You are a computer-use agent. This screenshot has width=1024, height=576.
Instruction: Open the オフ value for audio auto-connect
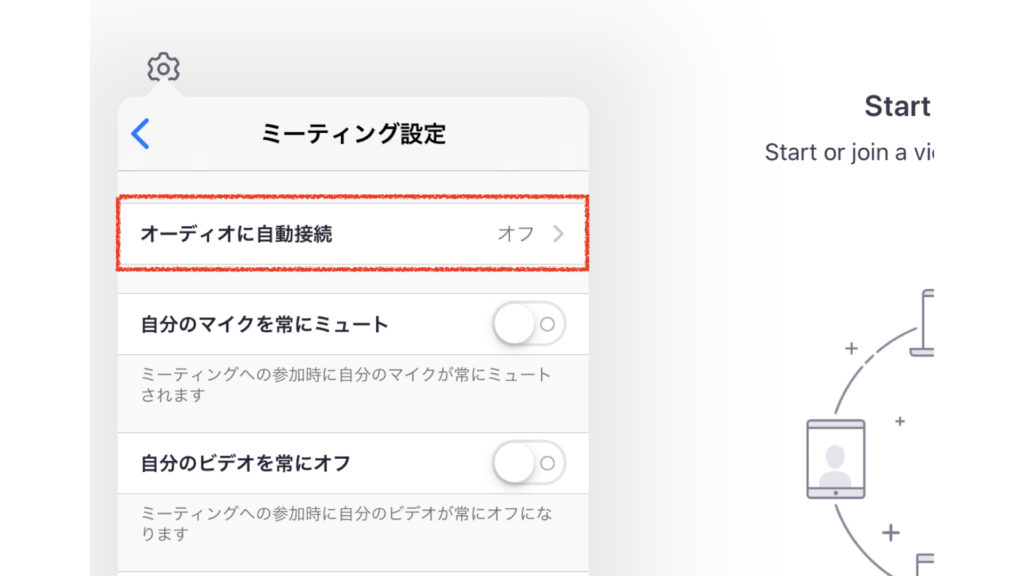[x=516, y=234]
